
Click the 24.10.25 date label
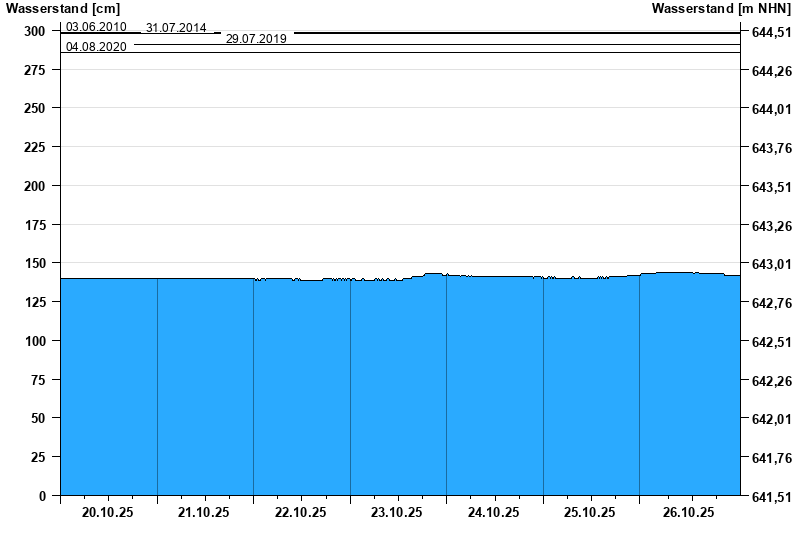tap(493, 512)
